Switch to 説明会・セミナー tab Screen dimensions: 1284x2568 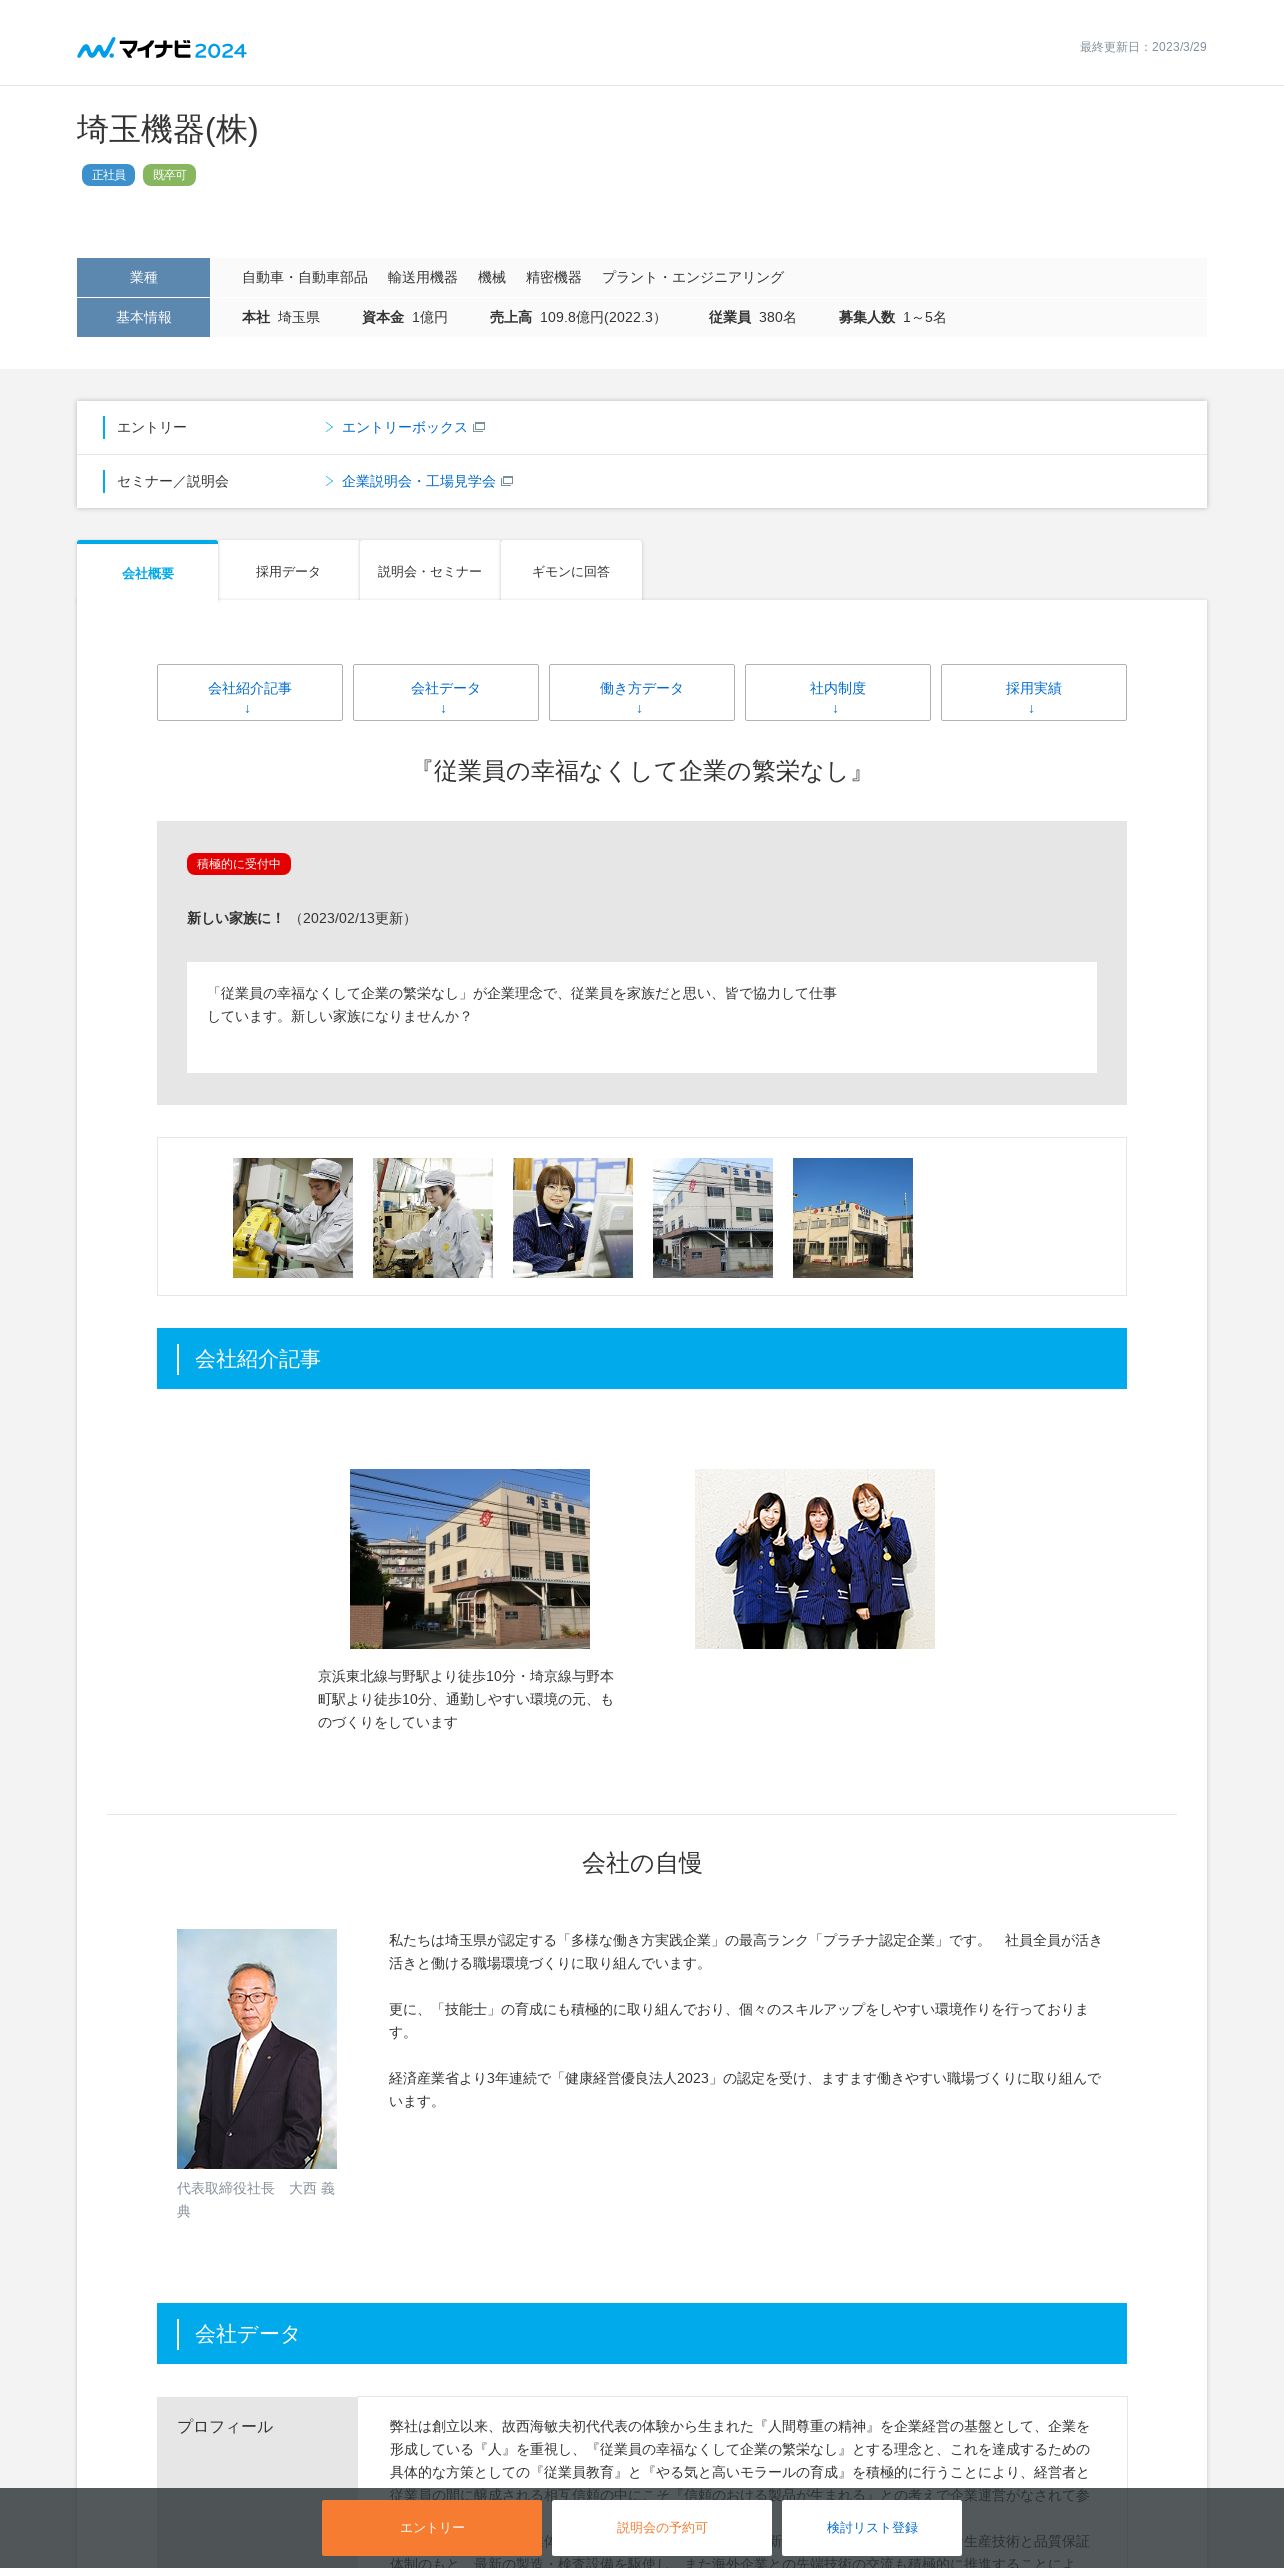430,571
